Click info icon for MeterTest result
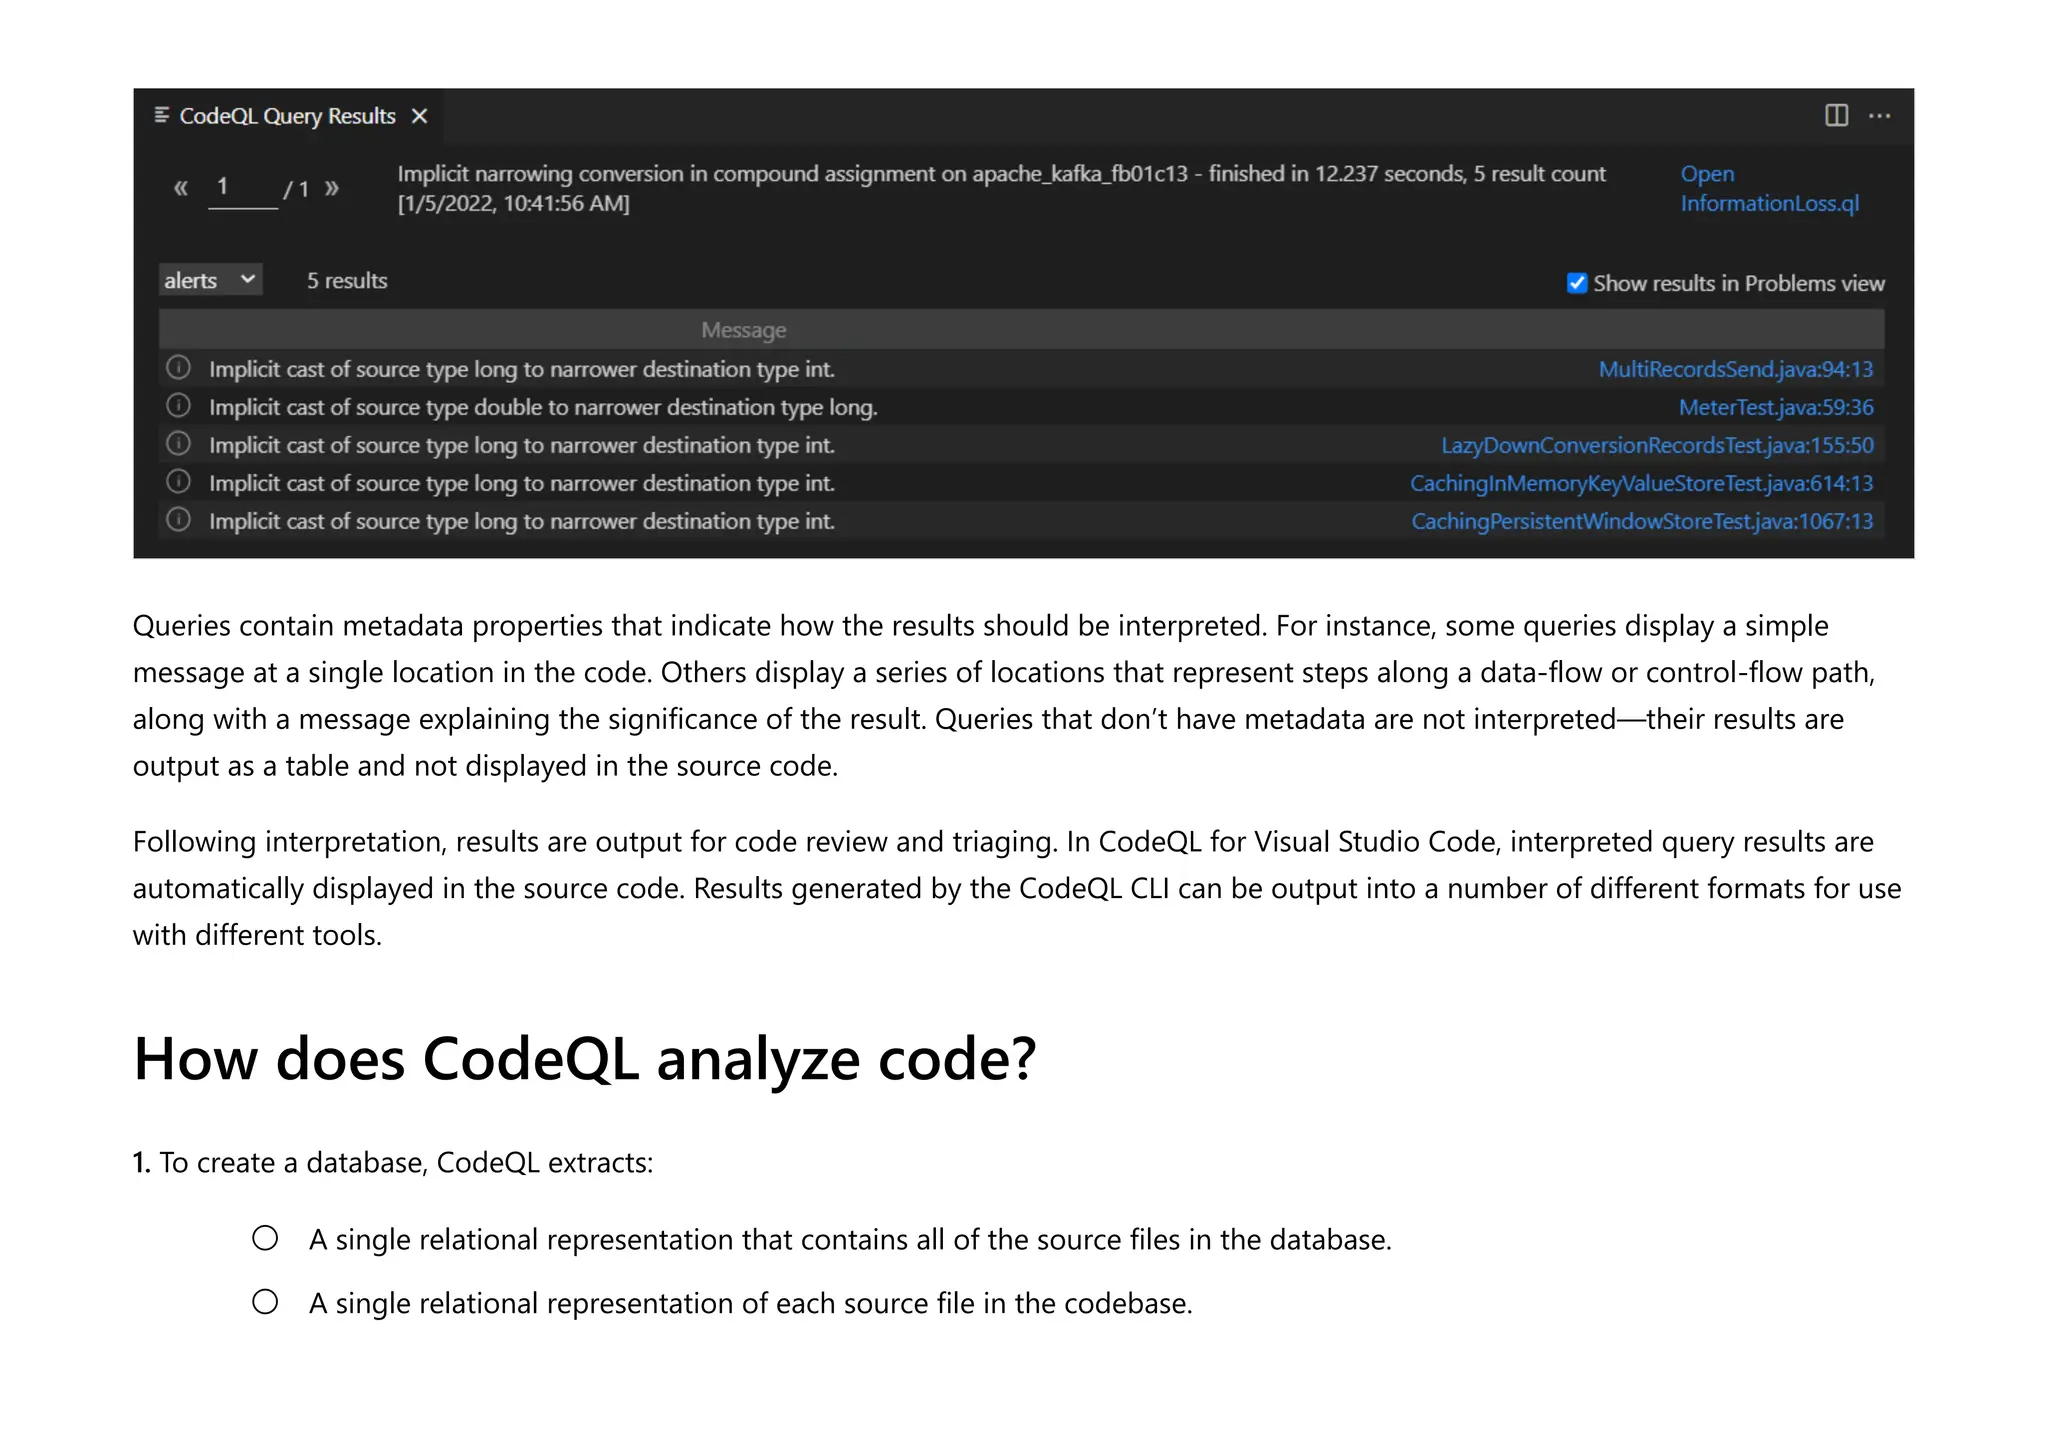2048x1450 pixels. click(179, 405)
